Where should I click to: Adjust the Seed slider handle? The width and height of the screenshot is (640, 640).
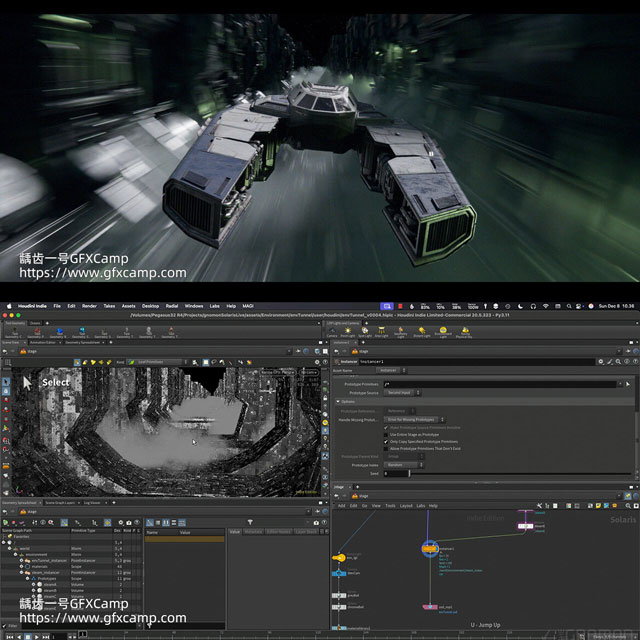click(x=409, y=473)
